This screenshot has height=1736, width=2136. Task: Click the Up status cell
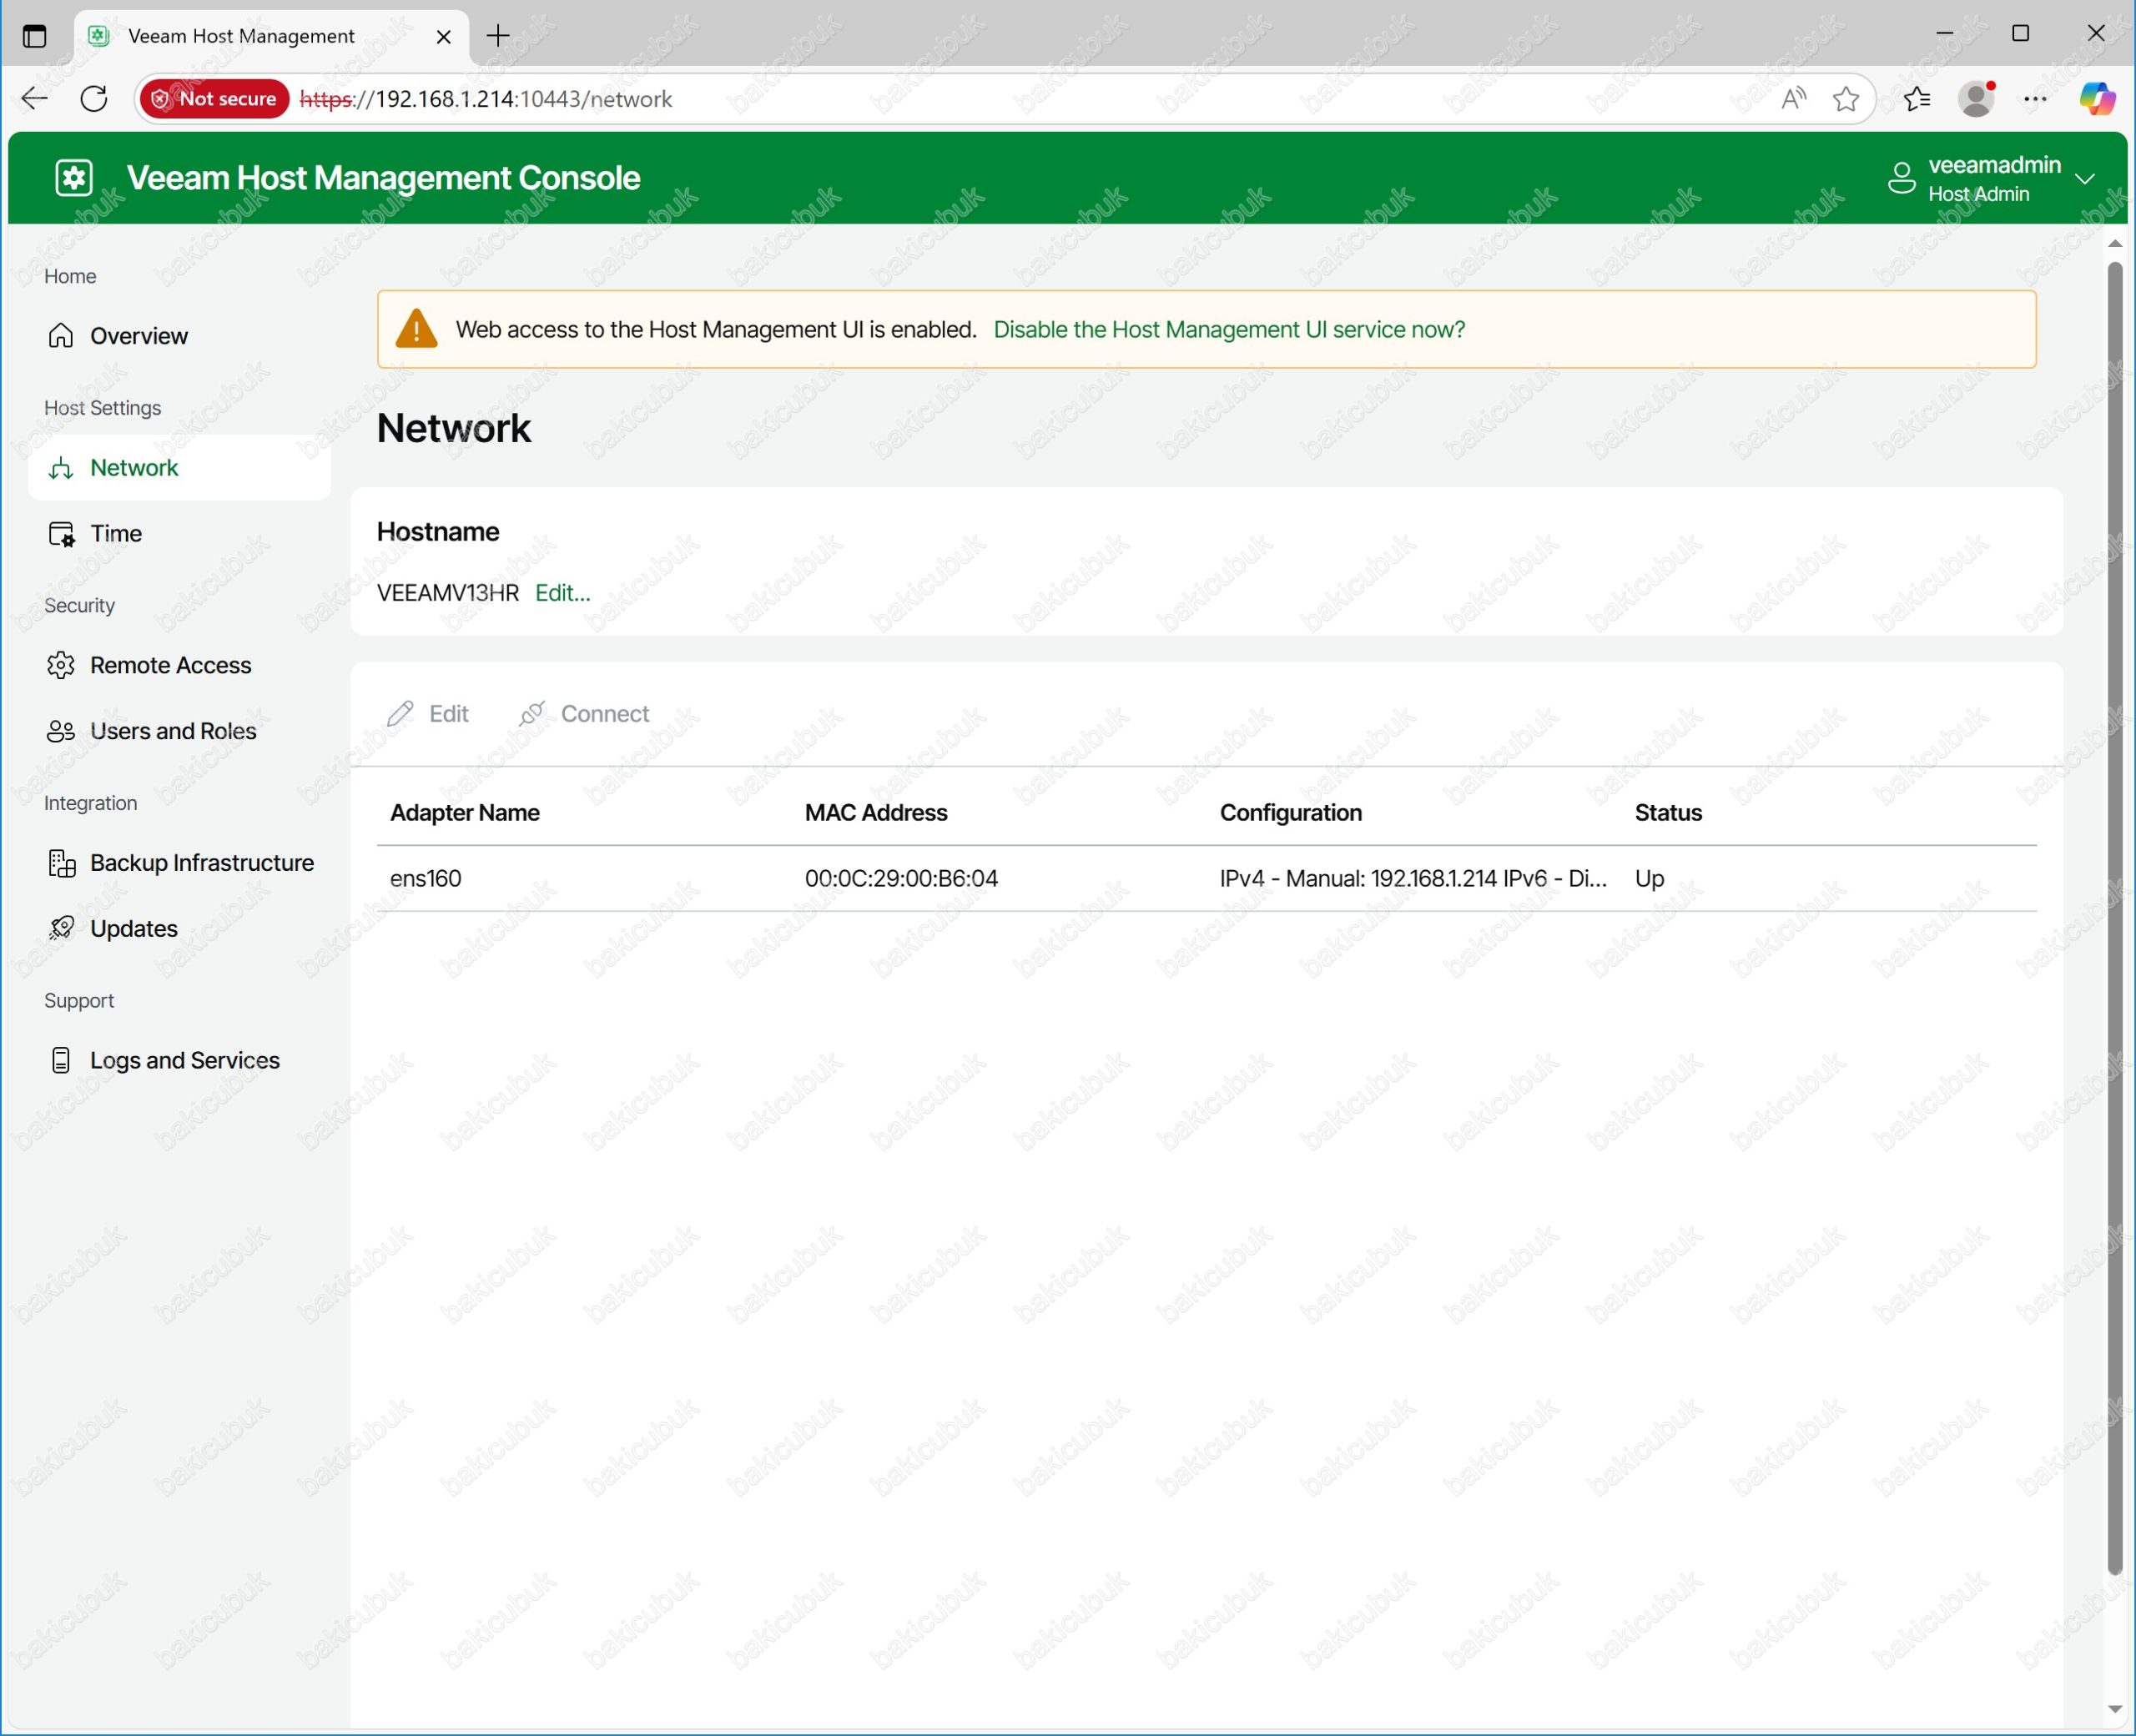tap(1649, 879)
